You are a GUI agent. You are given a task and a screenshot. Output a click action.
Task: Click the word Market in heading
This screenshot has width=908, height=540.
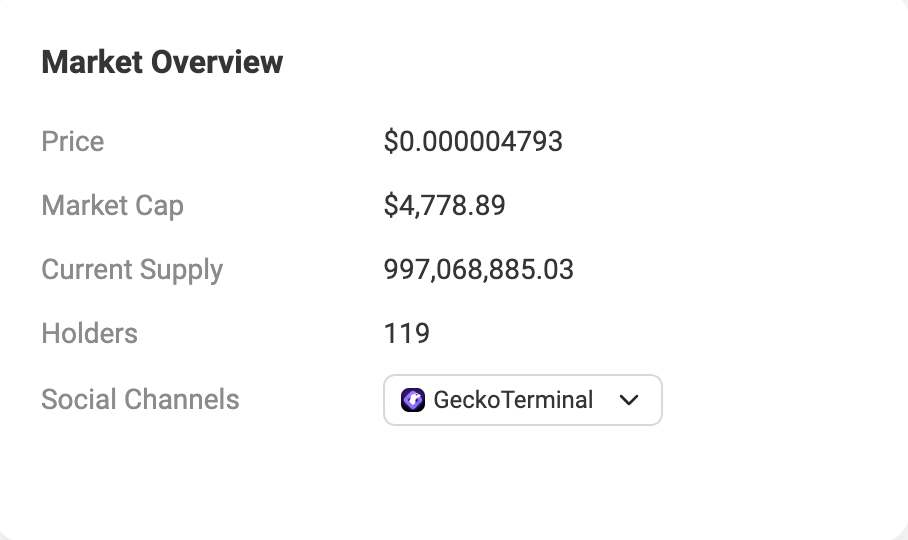(92, 62)
